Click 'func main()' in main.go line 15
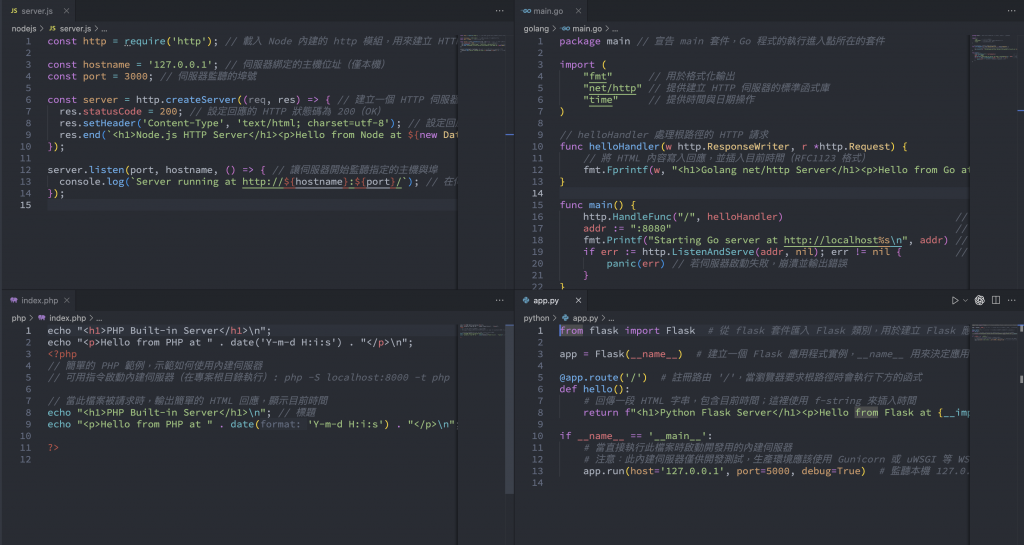 [594, 205]
